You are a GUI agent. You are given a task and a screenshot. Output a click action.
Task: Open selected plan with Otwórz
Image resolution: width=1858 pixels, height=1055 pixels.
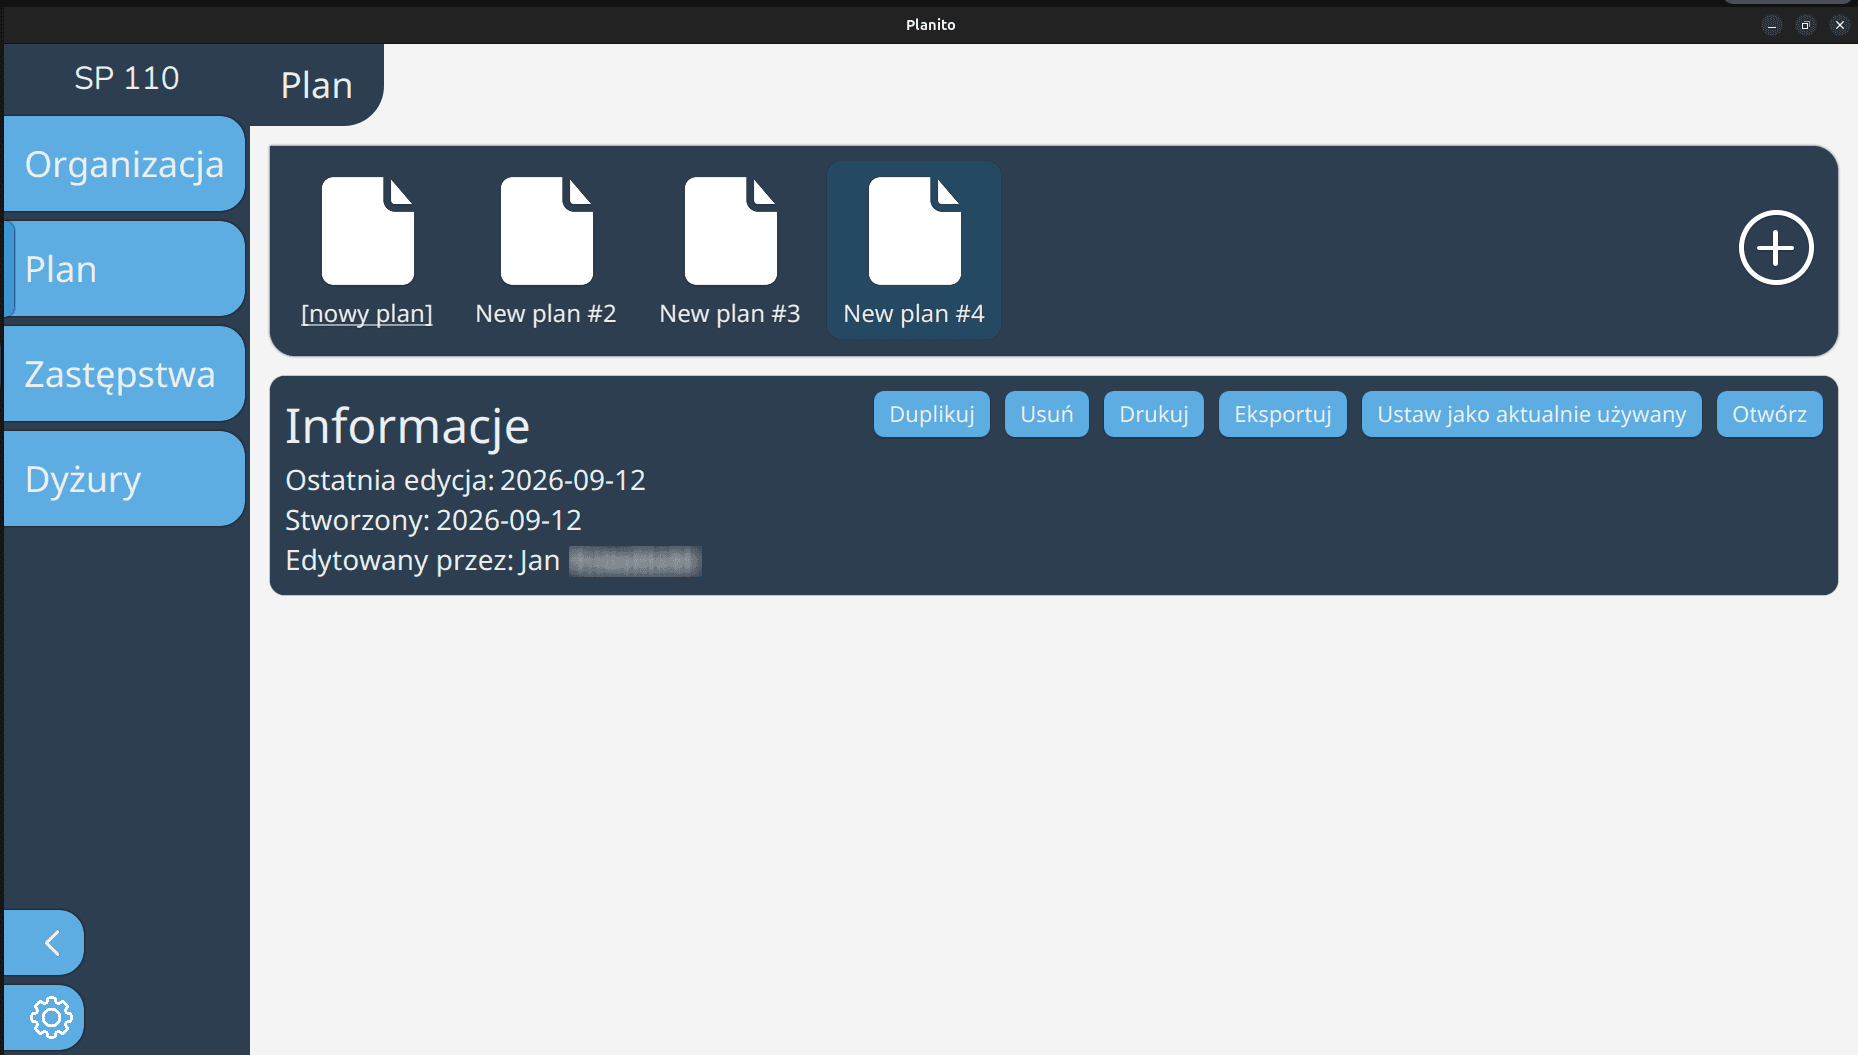pos(1770,414)
